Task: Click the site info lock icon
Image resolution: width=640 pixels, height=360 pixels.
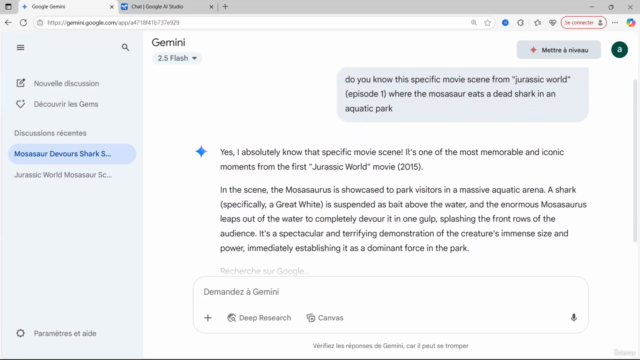Action: (x=40, y=23)
